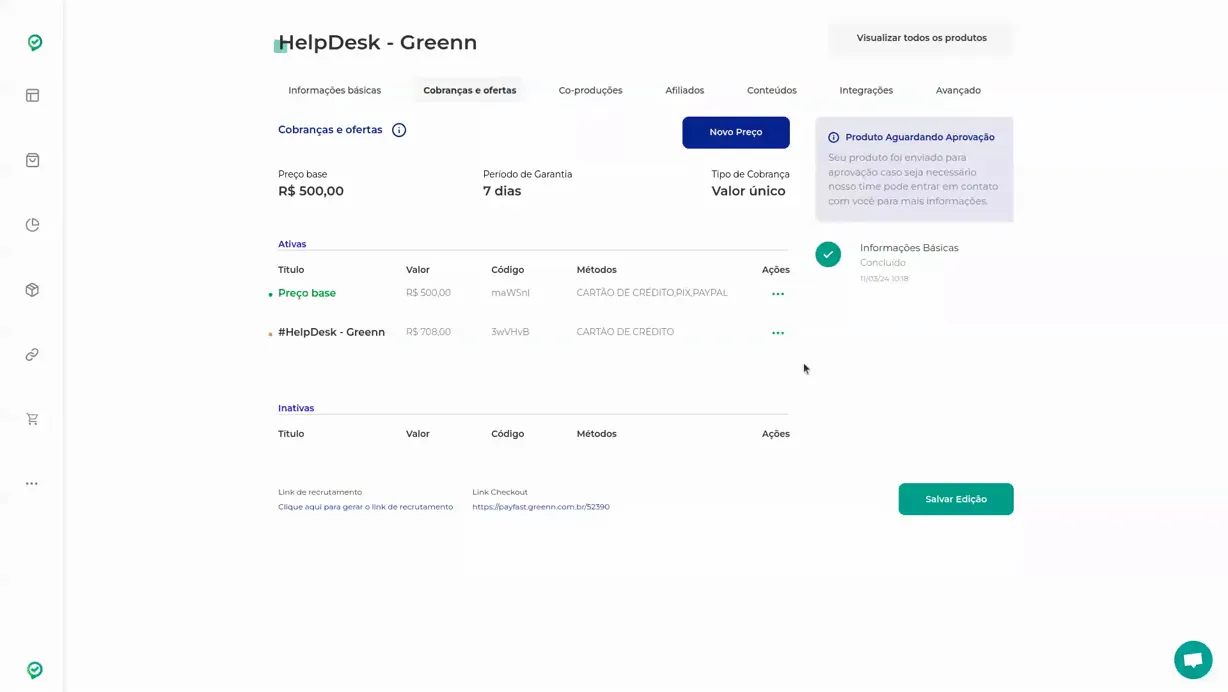
Task: Open the payfast checkout link
Action: tap(541, 507)
